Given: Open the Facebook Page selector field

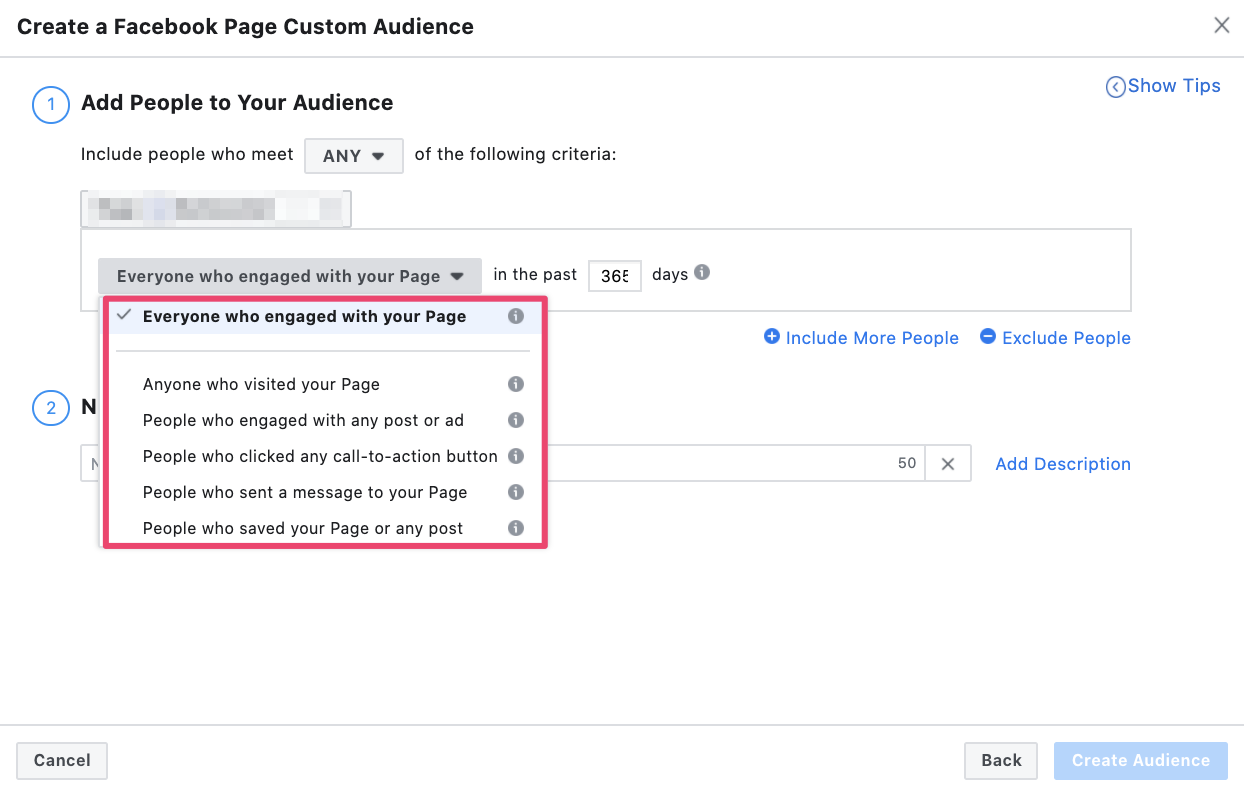Looking at the screenshot, I should coord(216,208).
